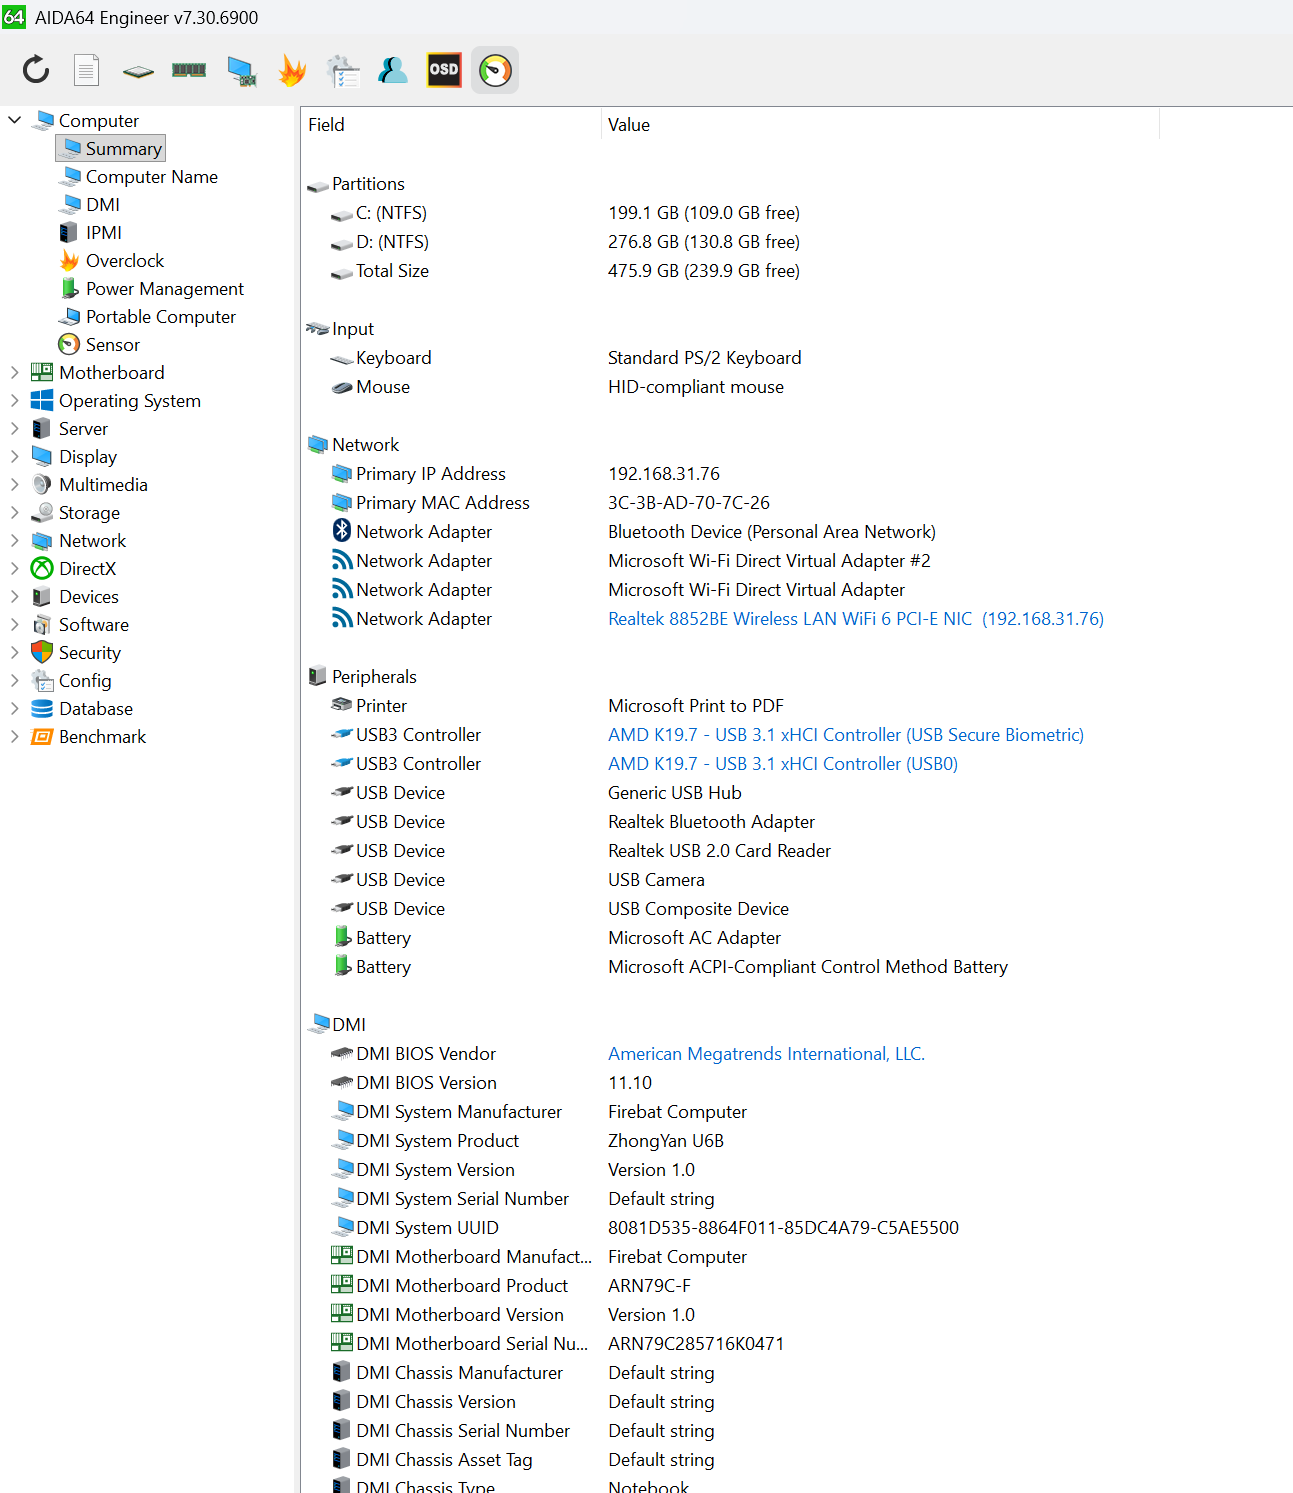Select the DMI item under Computer in sidebar
The height and width of the screenshot is (1493, 1293).
(90, 204)
